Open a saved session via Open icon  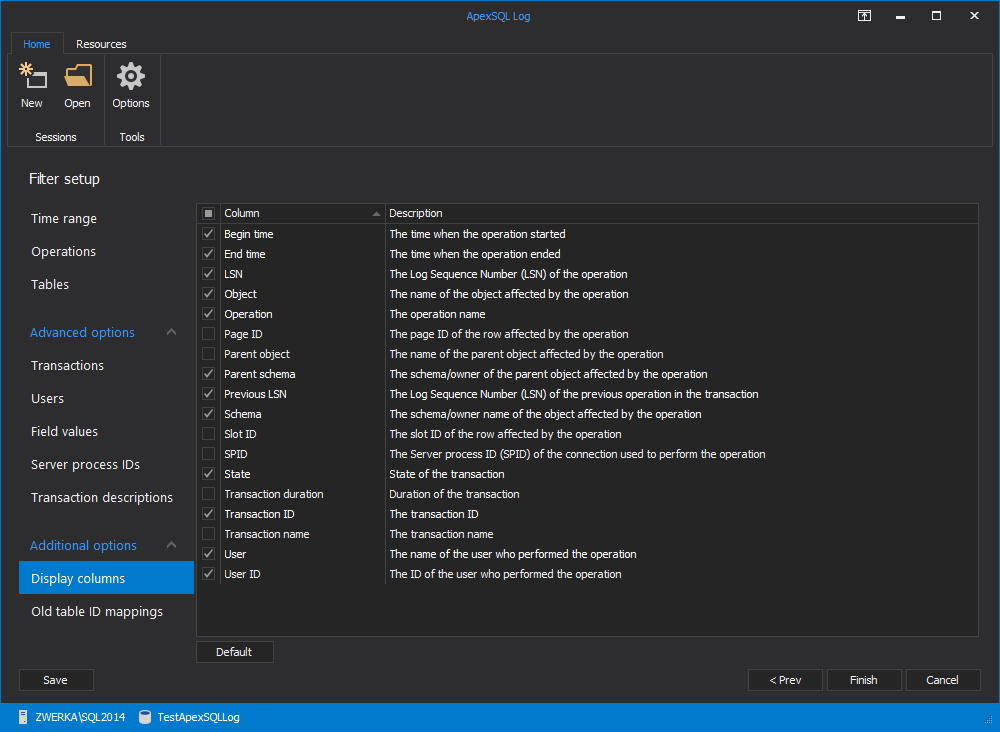[78, 76]
